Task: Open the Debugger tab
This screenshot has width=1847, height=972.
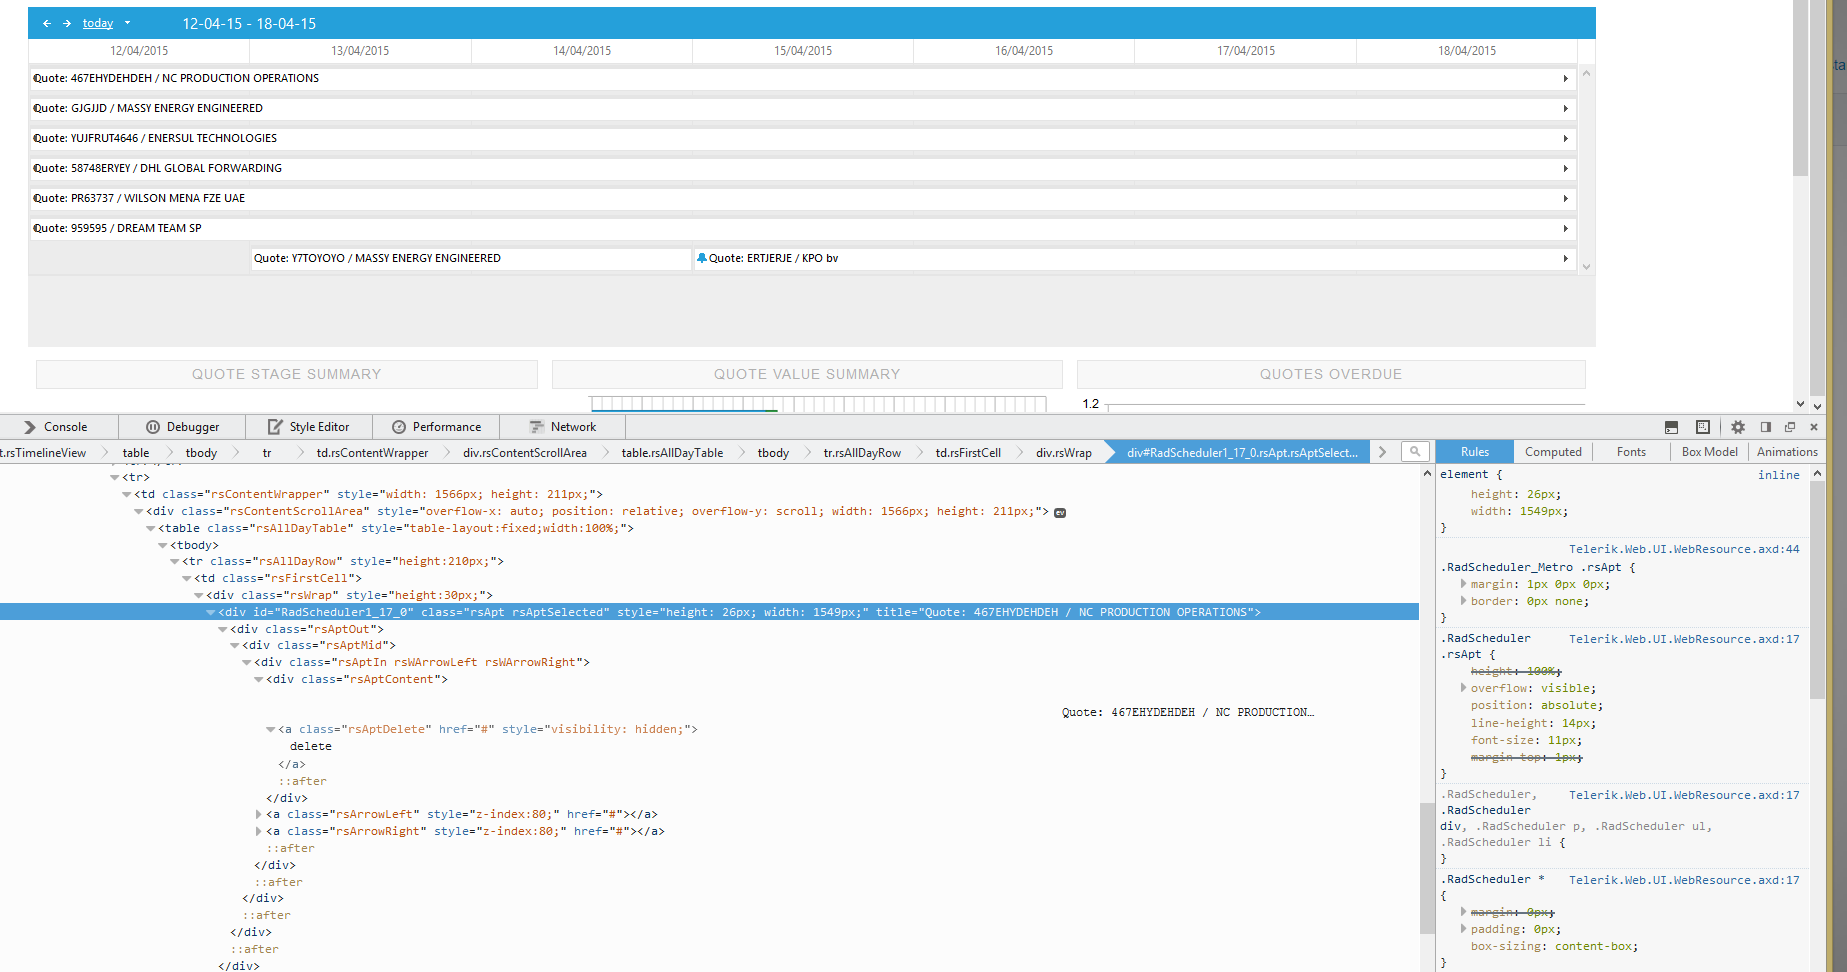Action: (182, 427)
